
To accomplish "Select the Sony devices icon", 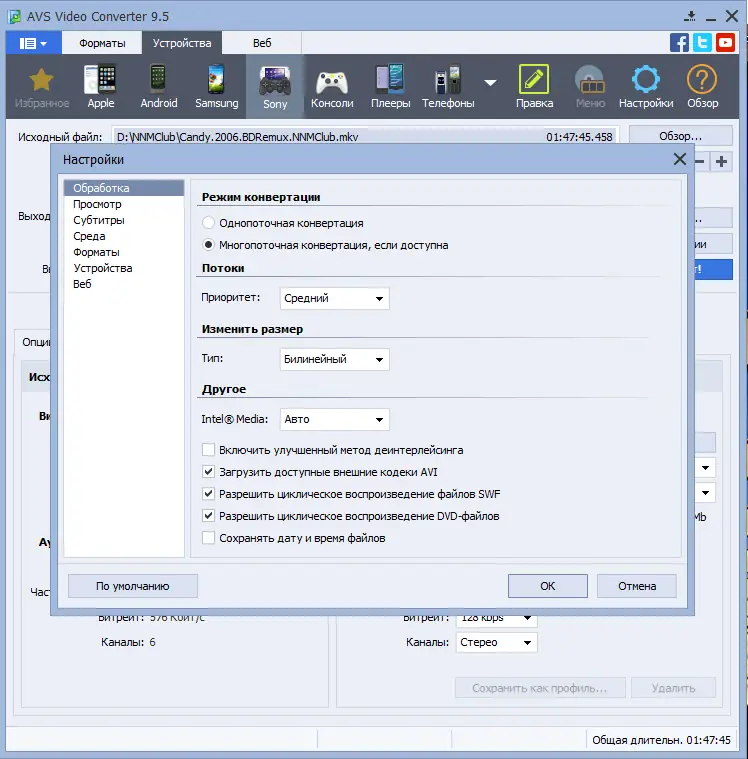I will coord(275,86).
